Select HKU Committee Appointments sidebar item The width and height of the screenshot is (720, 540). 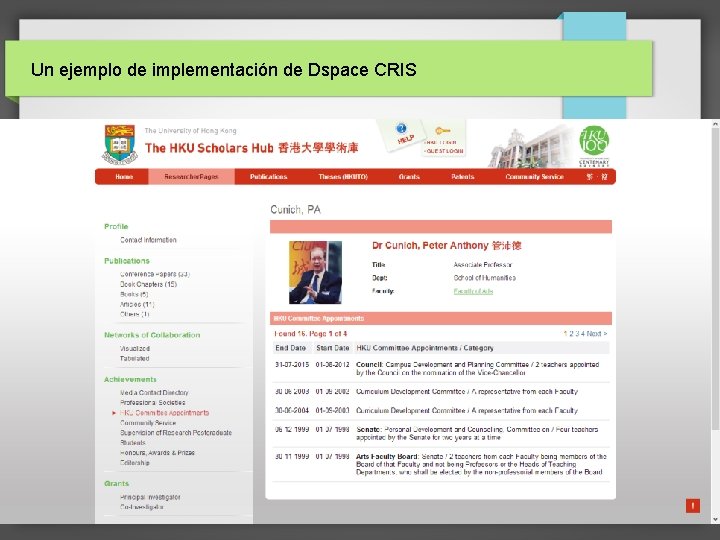[164, 413]
